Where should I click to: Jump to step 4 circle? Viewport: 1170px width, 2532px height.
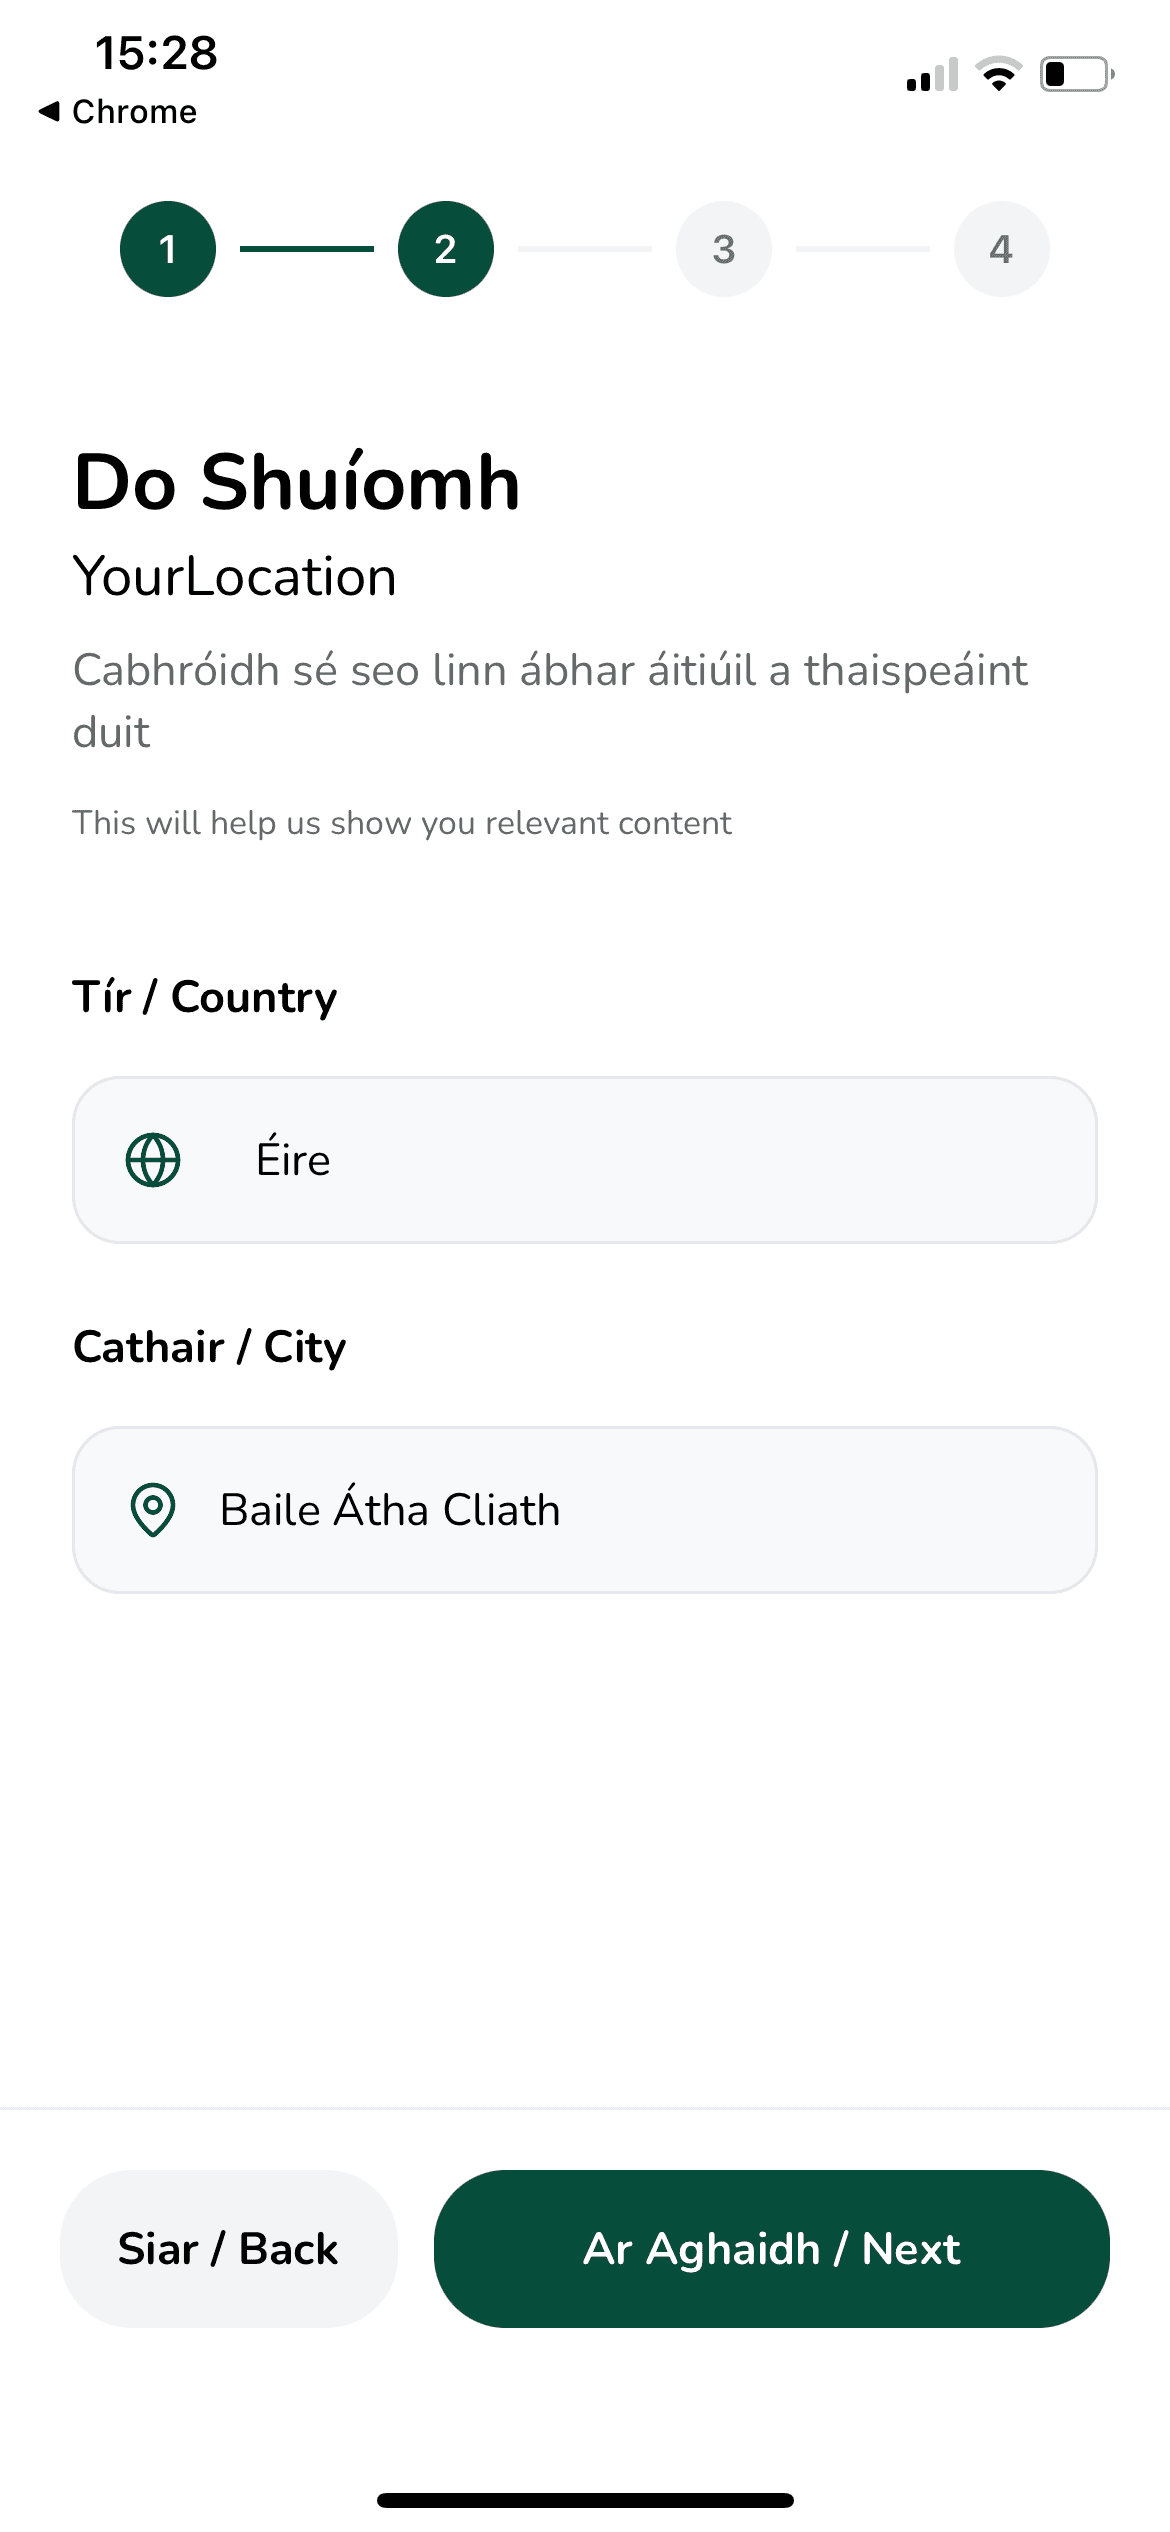[x=1001, y=249]
